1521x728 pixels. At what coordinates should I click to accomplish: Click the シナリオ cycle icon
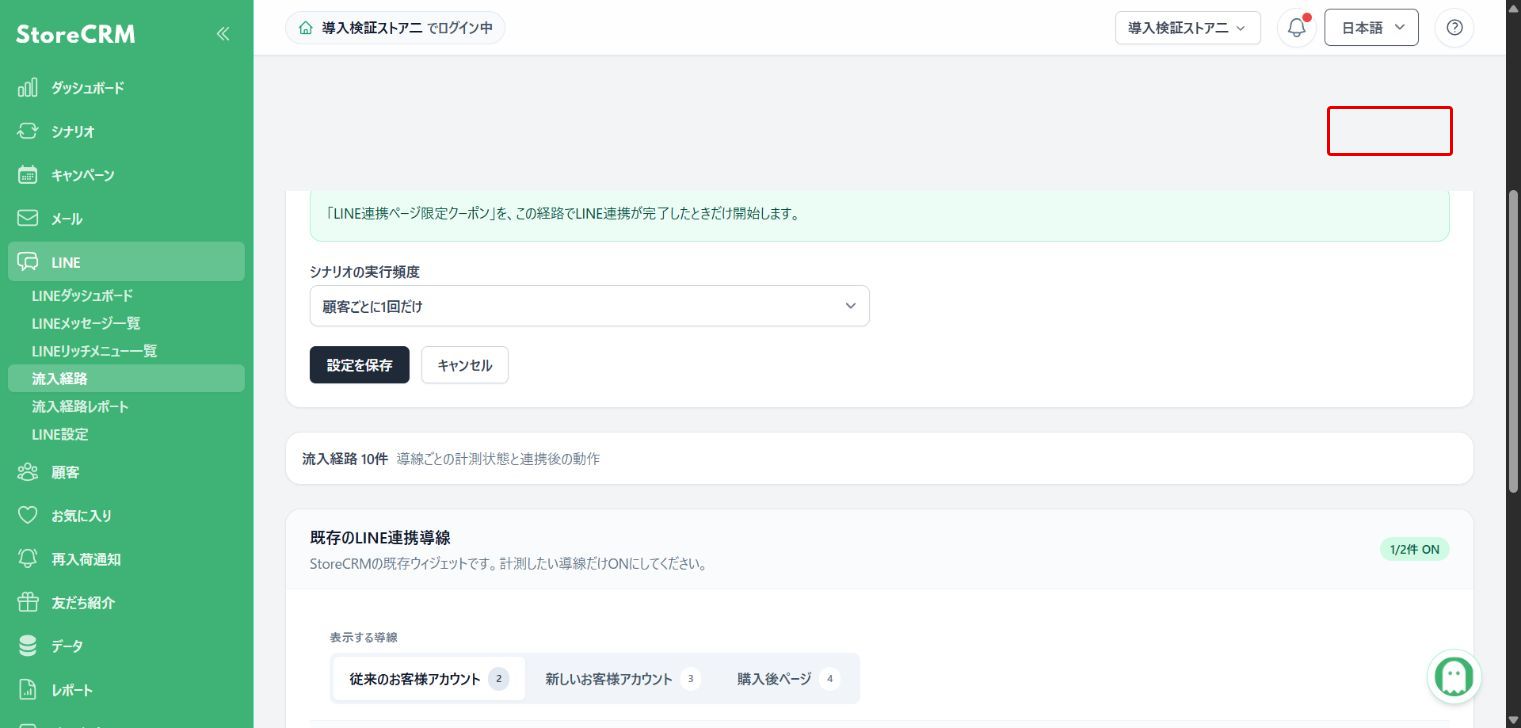(28, 131)
